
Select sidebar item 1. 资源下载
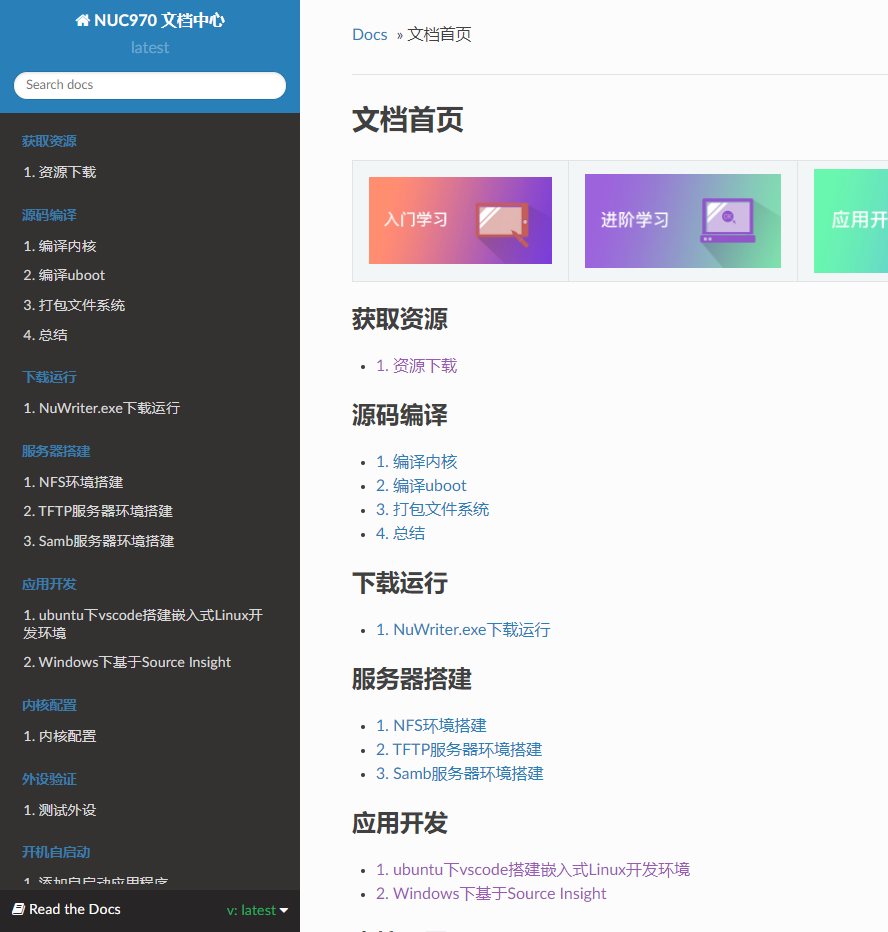click(59, 172)
